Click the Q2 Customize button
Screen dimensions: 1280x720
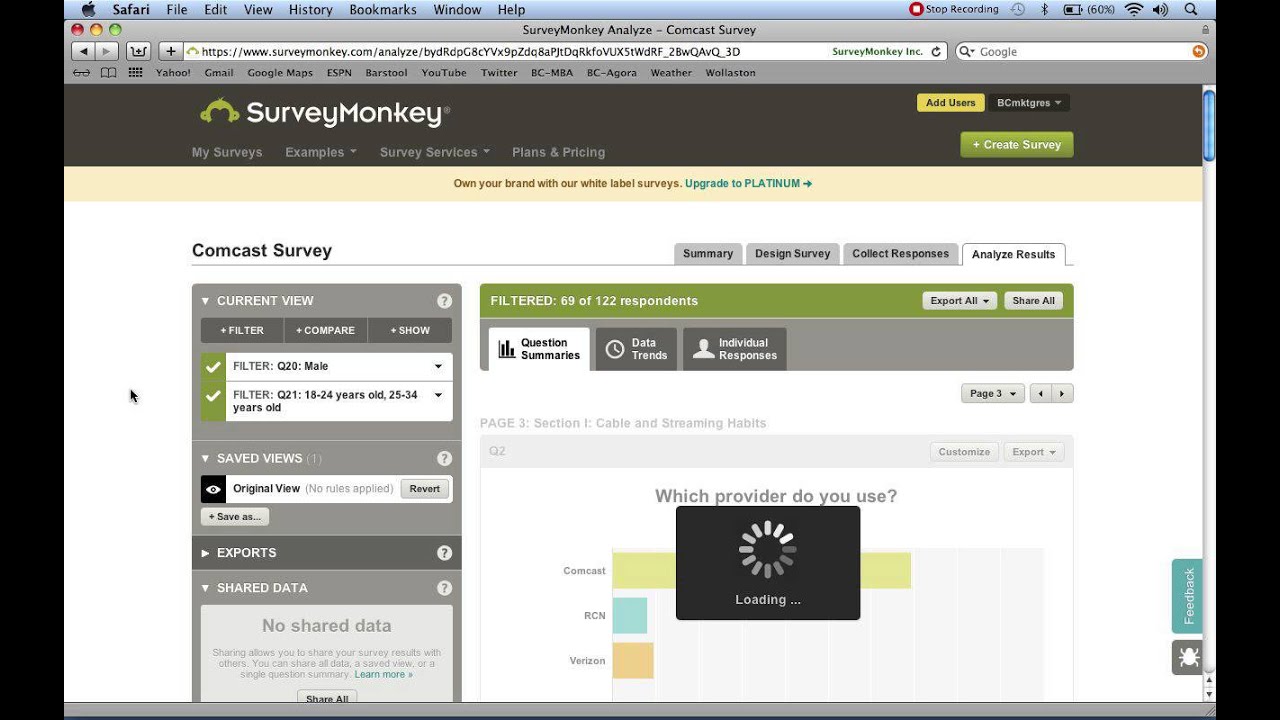(964, 452)
